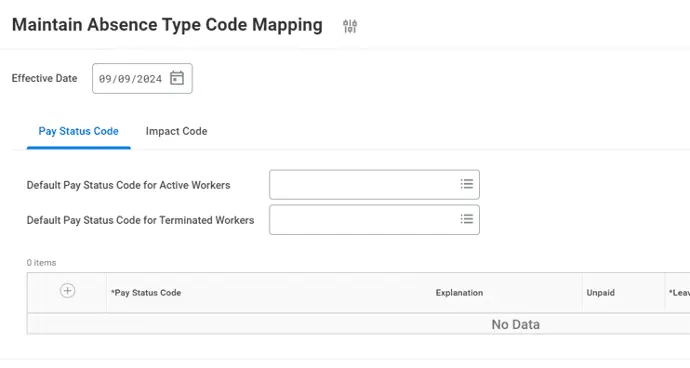Focus the Default Pay Status Code Terminated Workers field
The image size is (690, 368).
pyautogui.click(x=374, y=220)
